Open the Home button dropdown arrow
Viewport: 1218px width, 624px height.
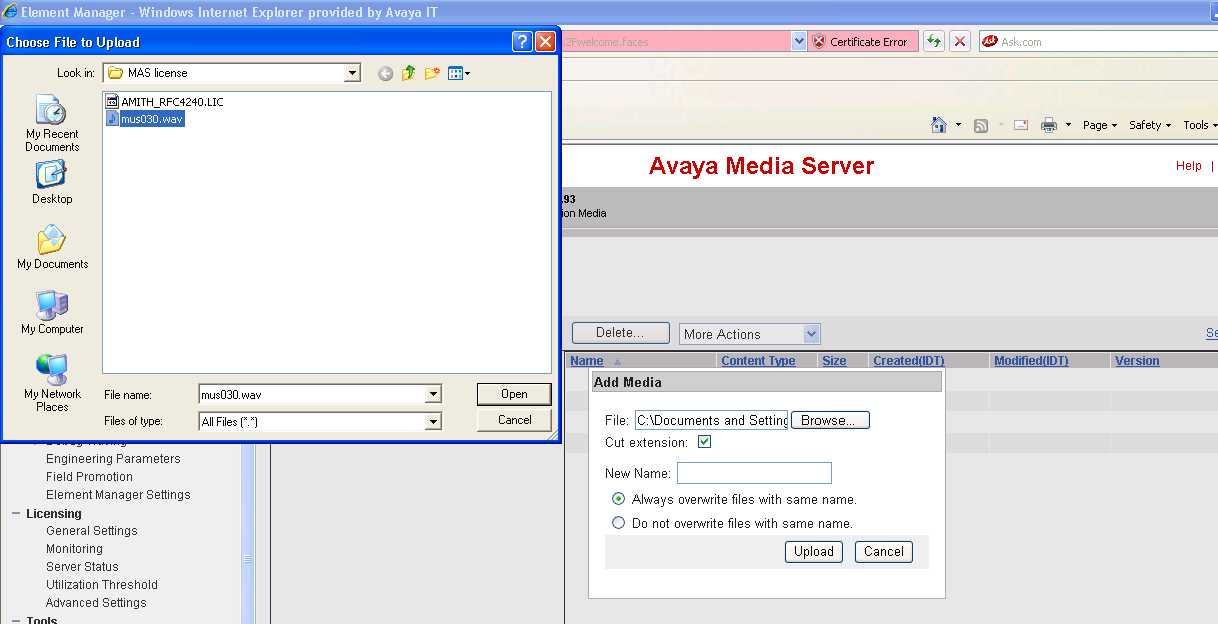958,125
